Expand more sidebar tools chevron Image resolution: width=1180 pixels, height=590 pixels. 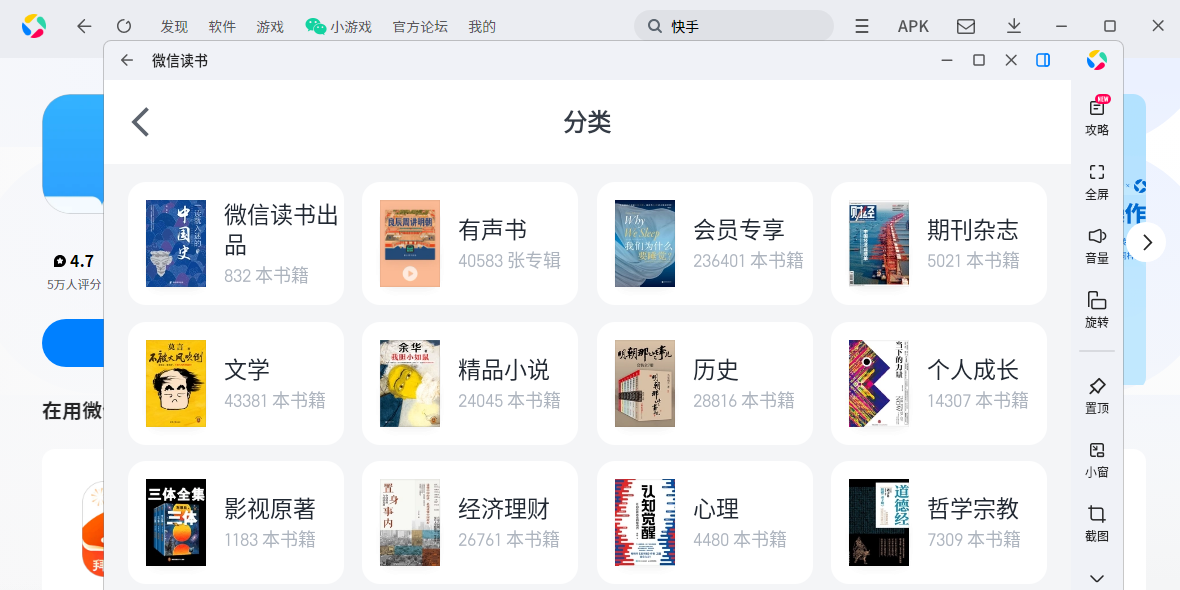point(1097,578)
